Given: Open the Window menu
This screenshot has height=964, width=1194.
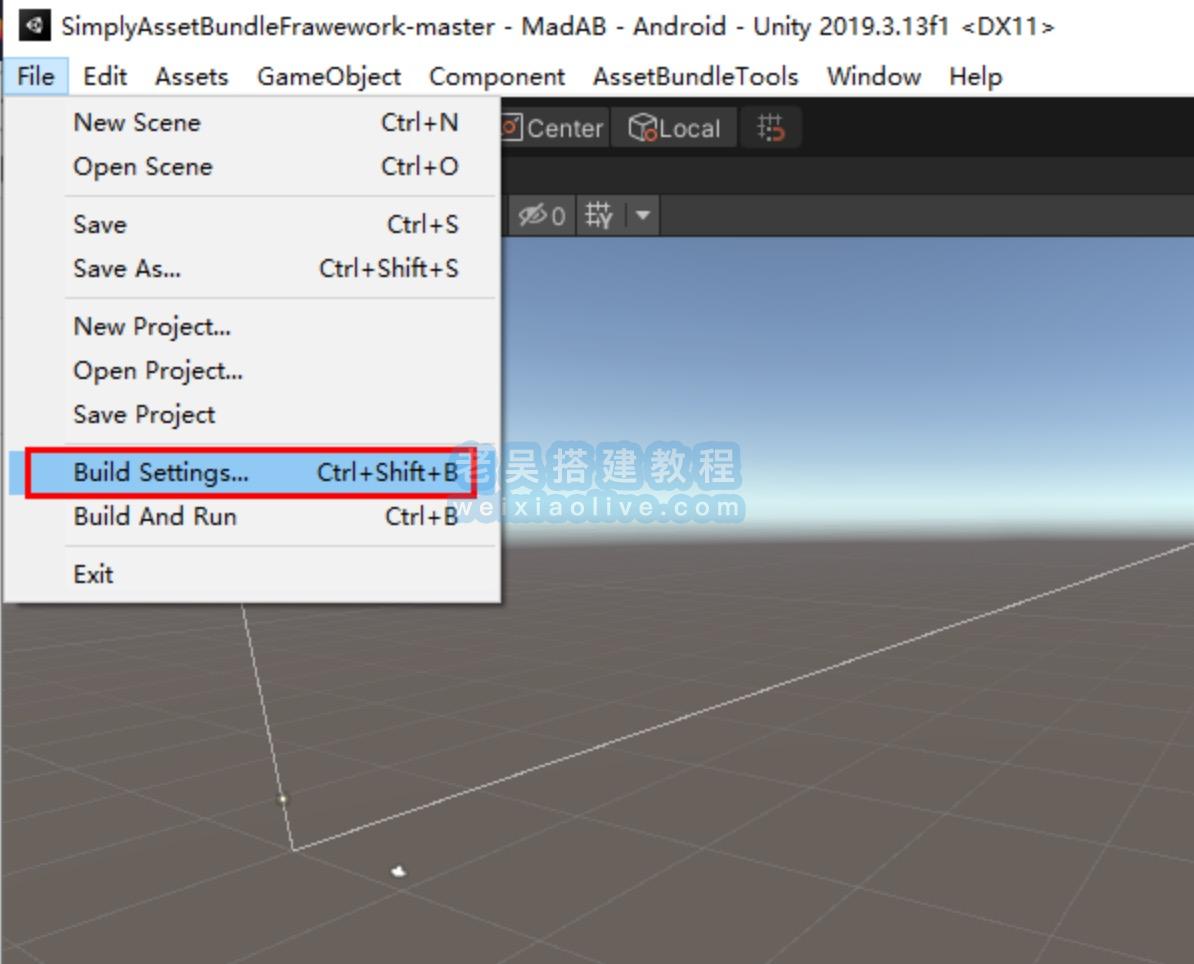Looking at the screenshot, I should point(873,76).
